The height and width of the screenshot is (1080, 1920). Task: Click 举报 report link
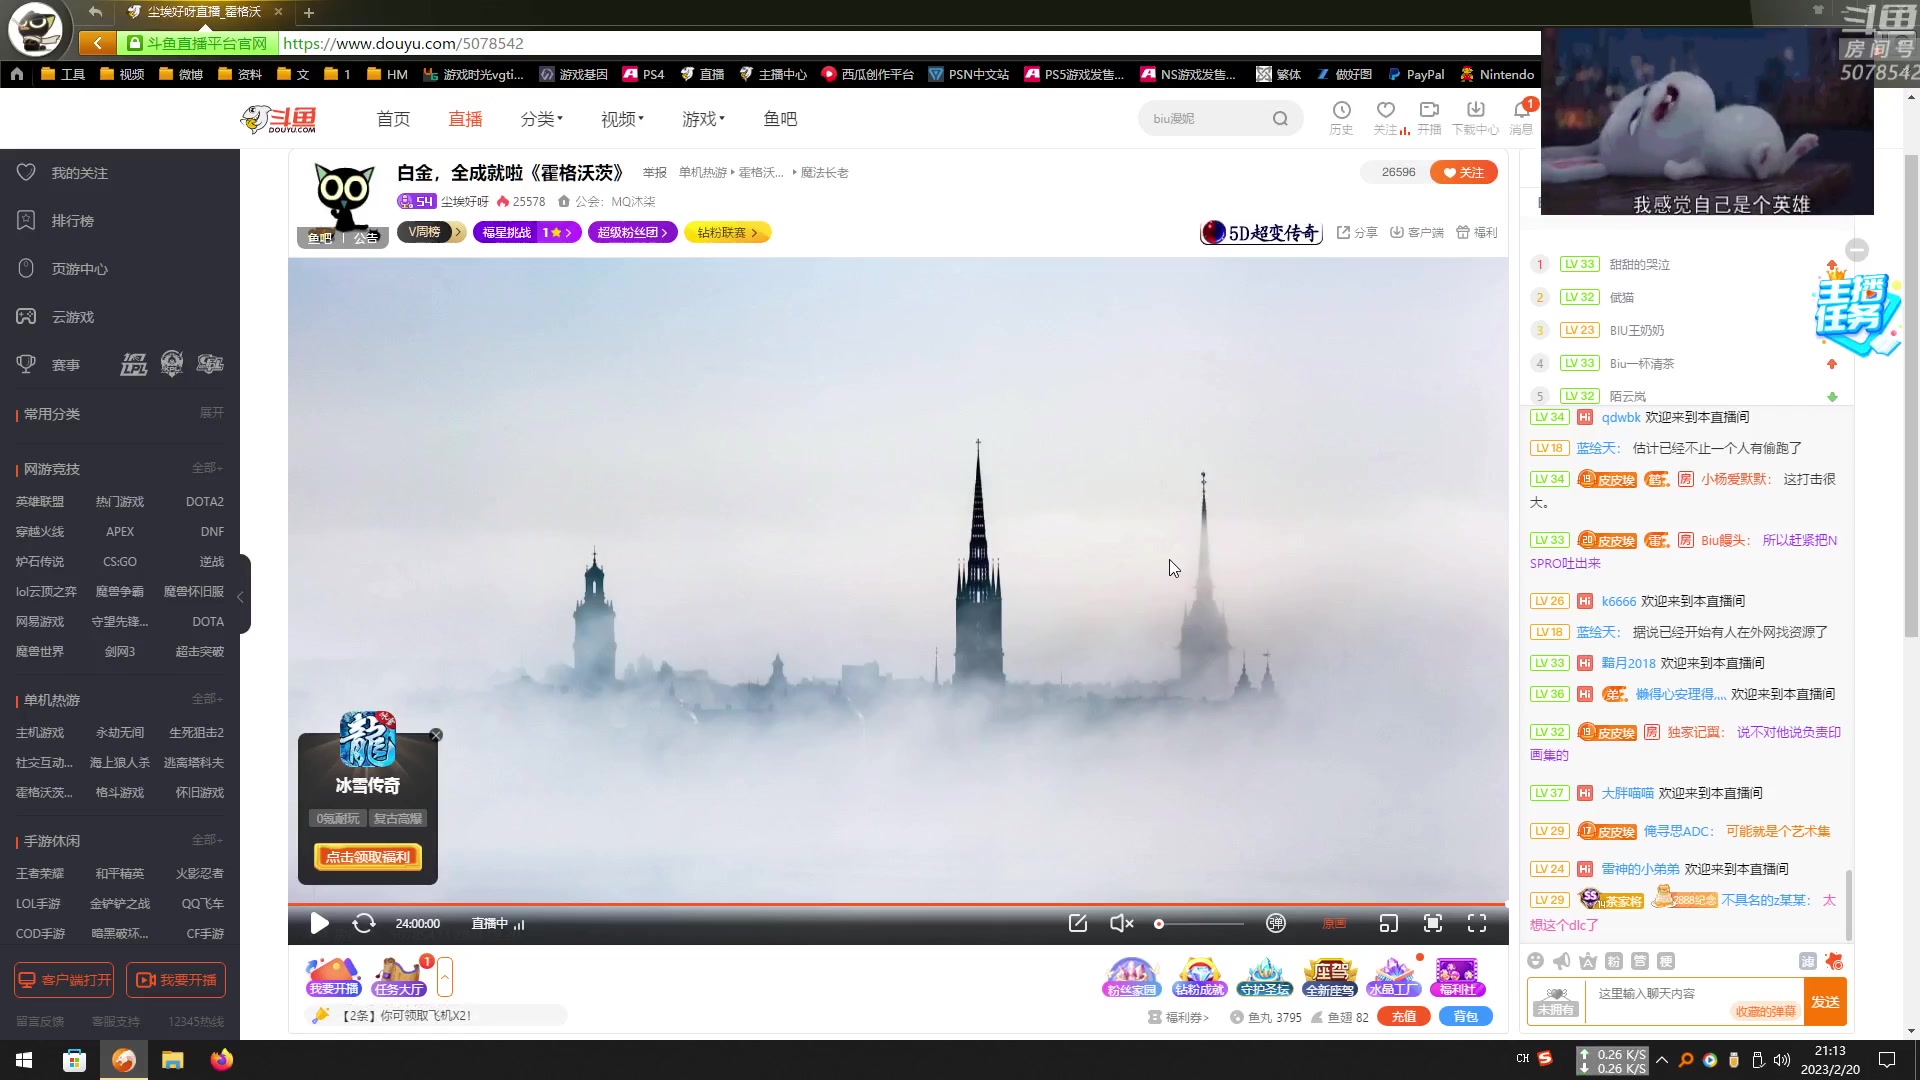click(654, 173)
